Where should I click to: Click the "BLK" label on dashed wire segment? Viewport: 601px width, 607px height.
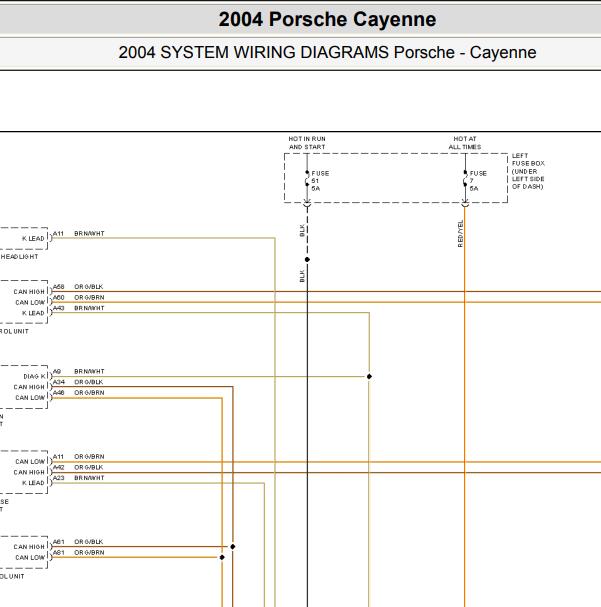point(302,231)
